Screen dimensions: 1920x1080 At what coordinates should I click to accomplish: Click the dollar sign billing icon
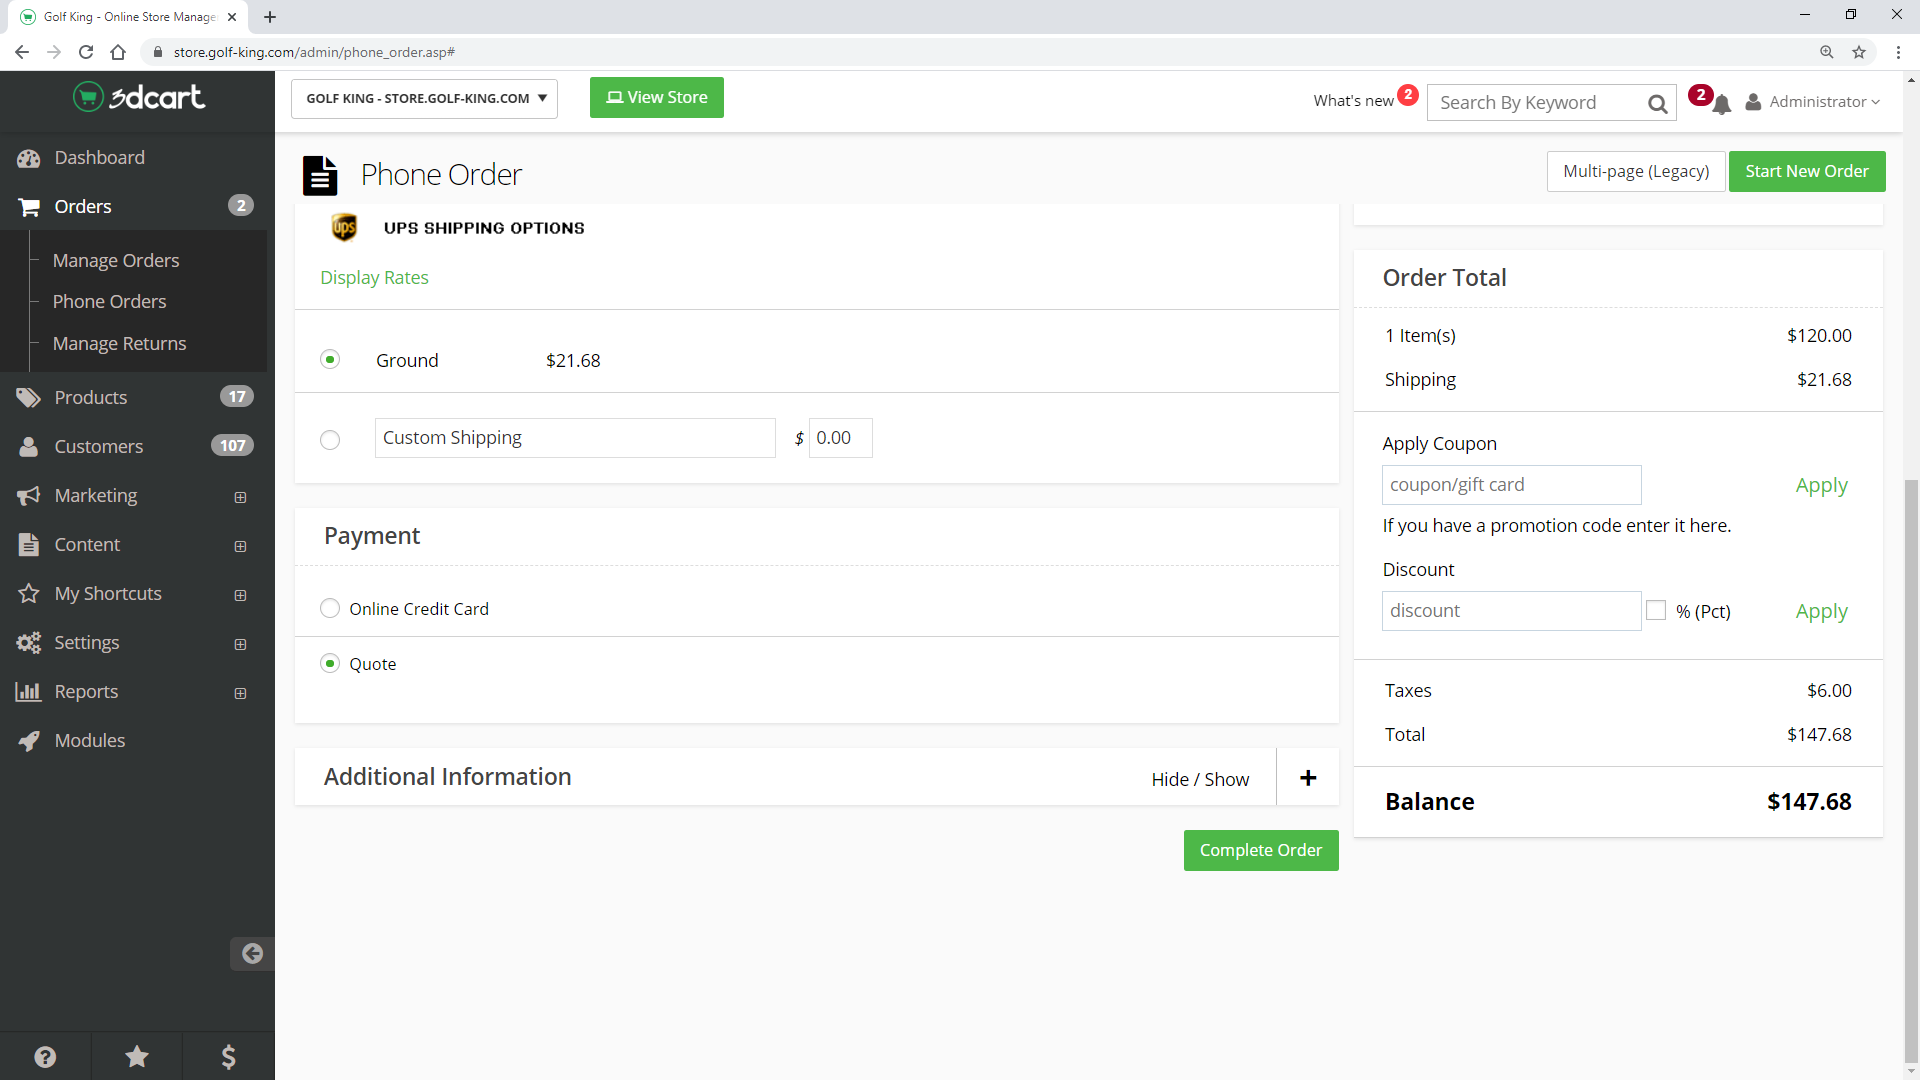click(228, 1056)
